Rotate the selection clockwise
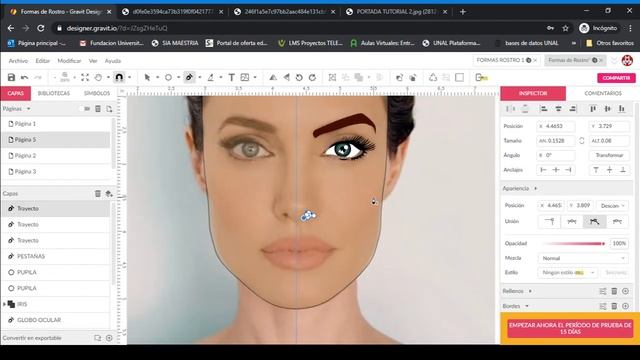This screenshot has width=640, height=360. coord(313,78)
